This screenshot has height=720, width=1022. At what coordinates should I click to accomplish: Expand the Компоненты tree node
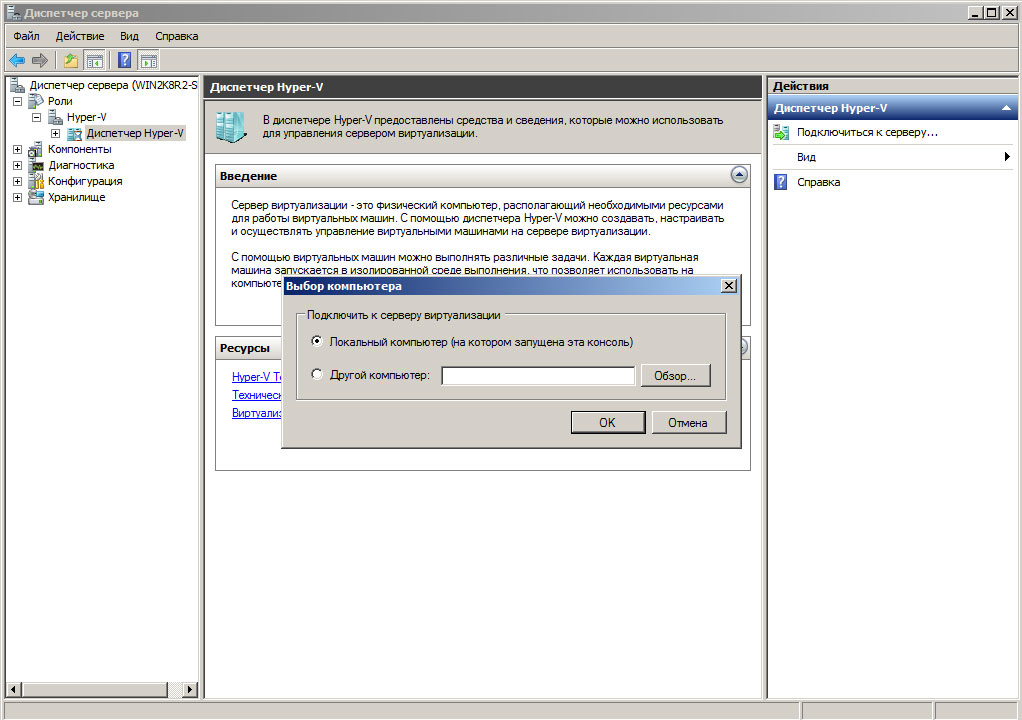point(18,149)
